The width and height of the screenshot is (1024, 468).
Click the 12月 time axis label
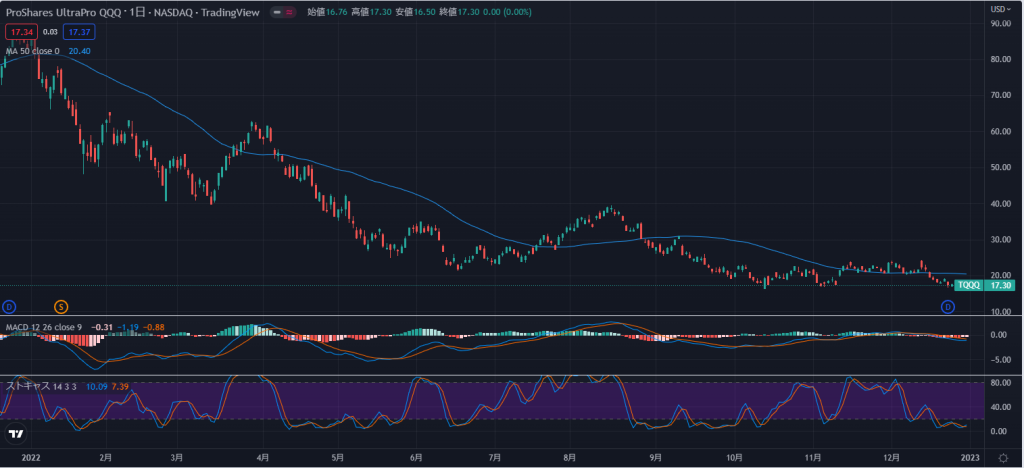(x=893, y=457)
